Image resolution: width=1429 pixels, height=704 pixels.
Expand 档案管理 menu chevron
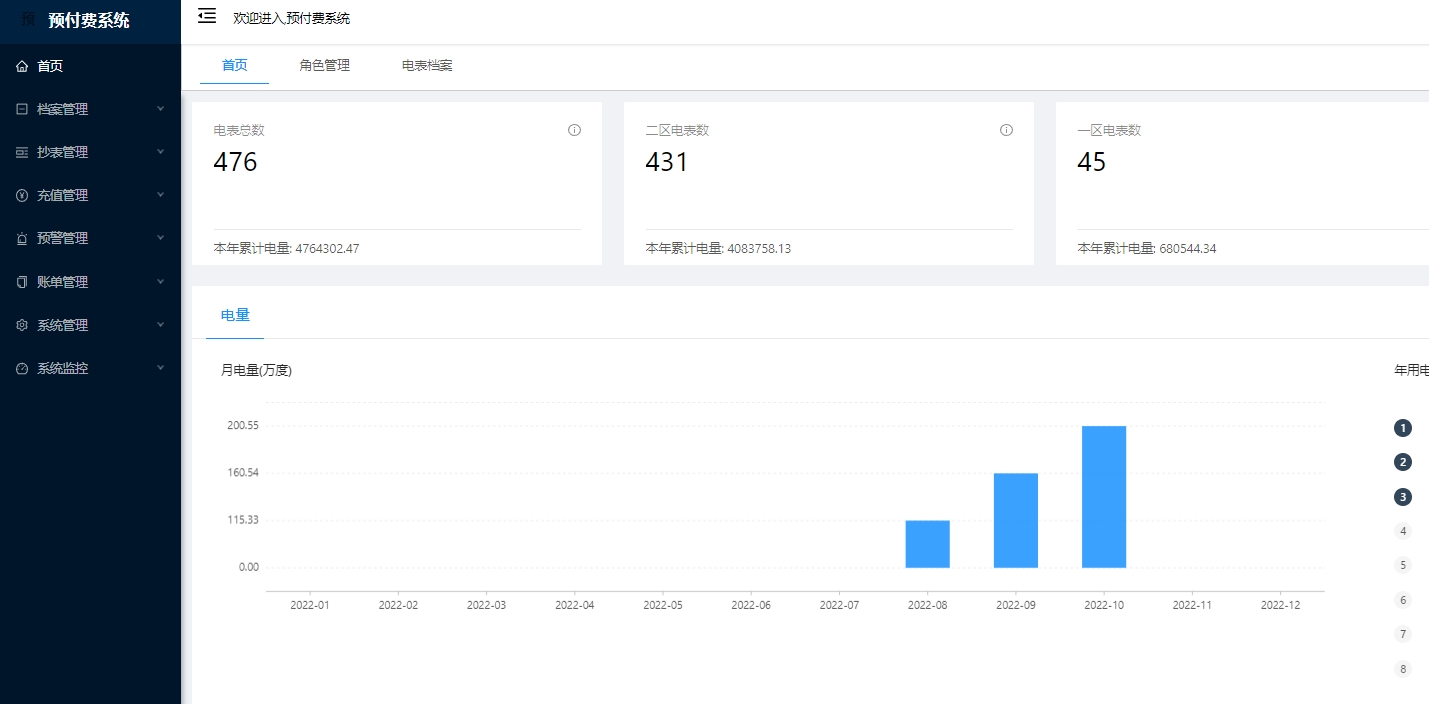(x=160, y=109)
